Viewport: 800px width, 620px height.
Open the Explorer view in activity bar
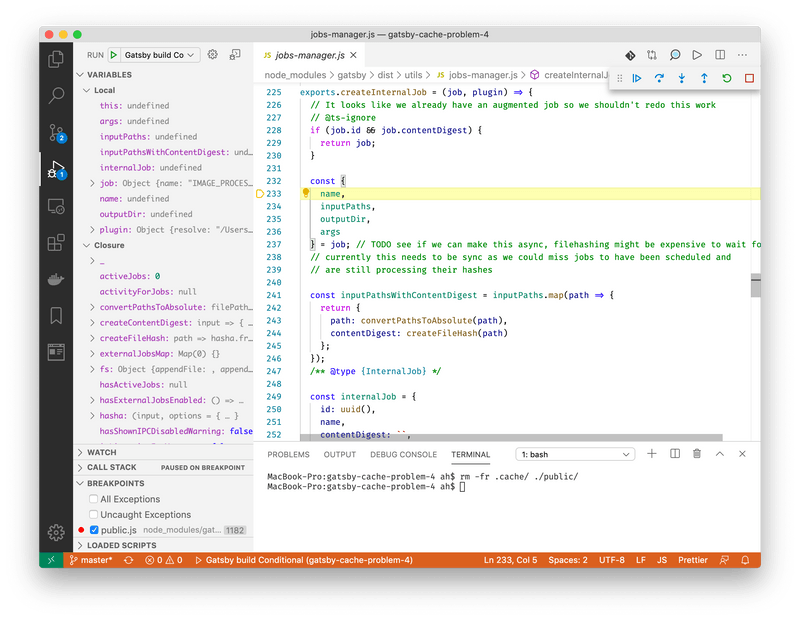[x=56, y=59]
